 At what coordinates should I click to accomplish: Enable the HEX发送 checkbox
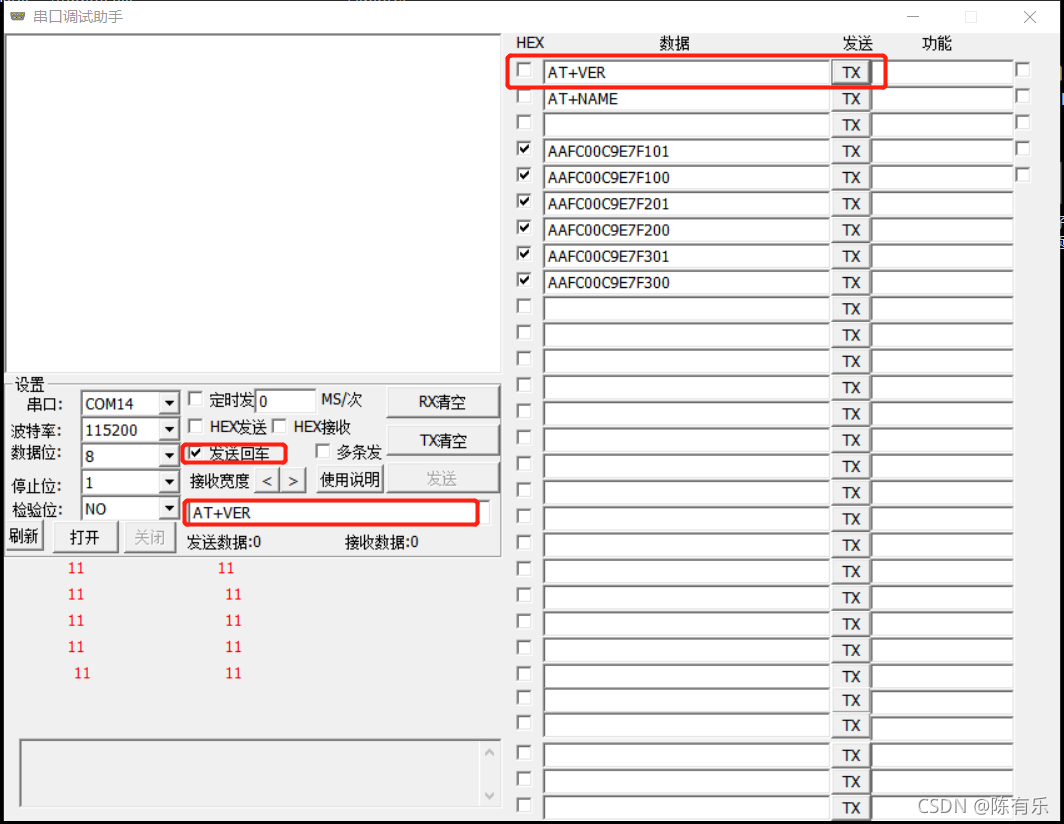[195, 426]
